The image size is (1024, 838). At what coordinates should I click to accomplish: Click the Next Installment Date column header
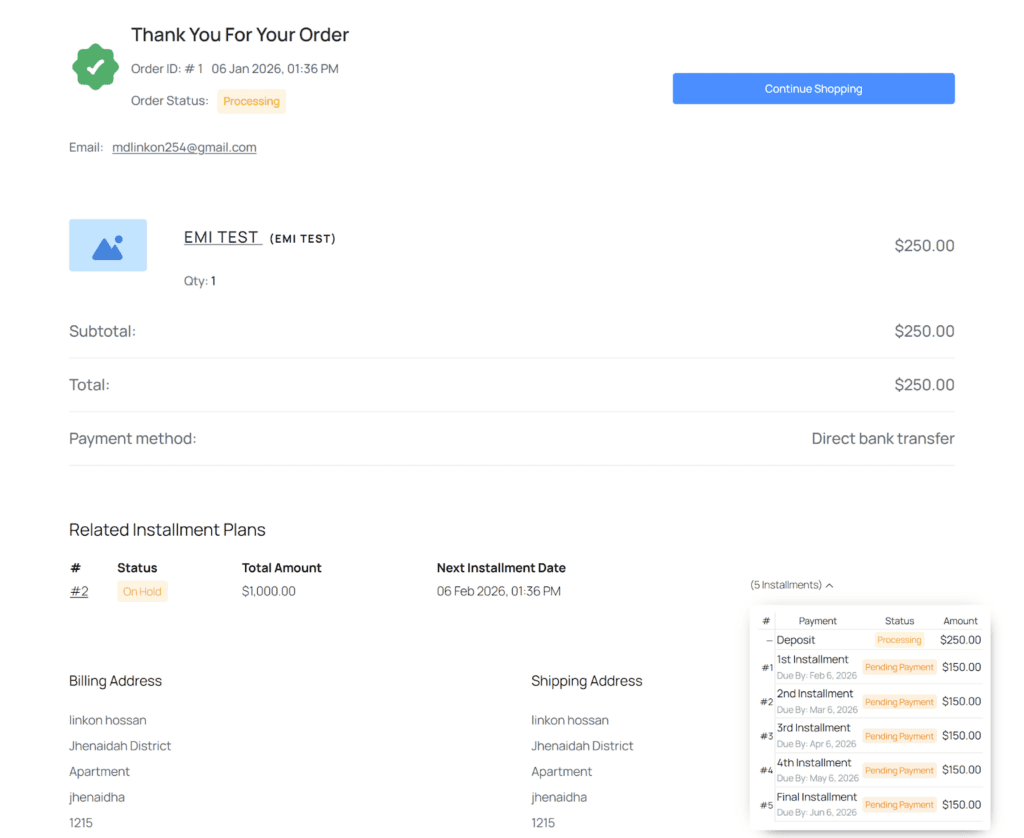[x=501, y=568]
